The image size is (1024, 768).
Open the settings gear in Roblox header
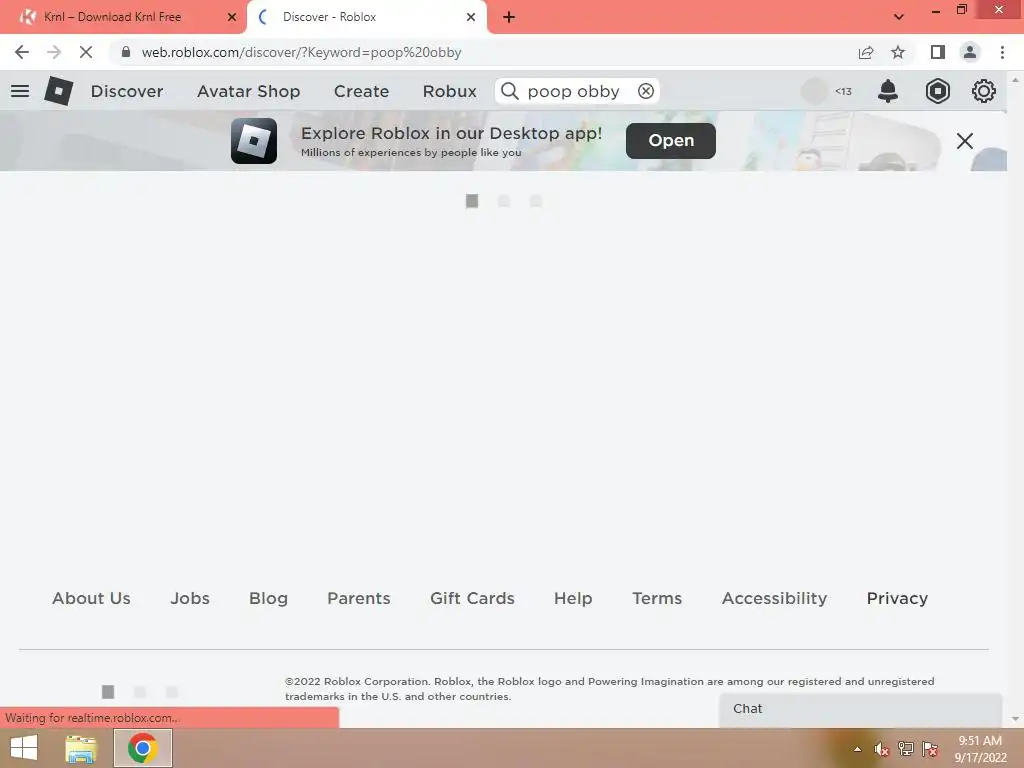coord(984,91)
